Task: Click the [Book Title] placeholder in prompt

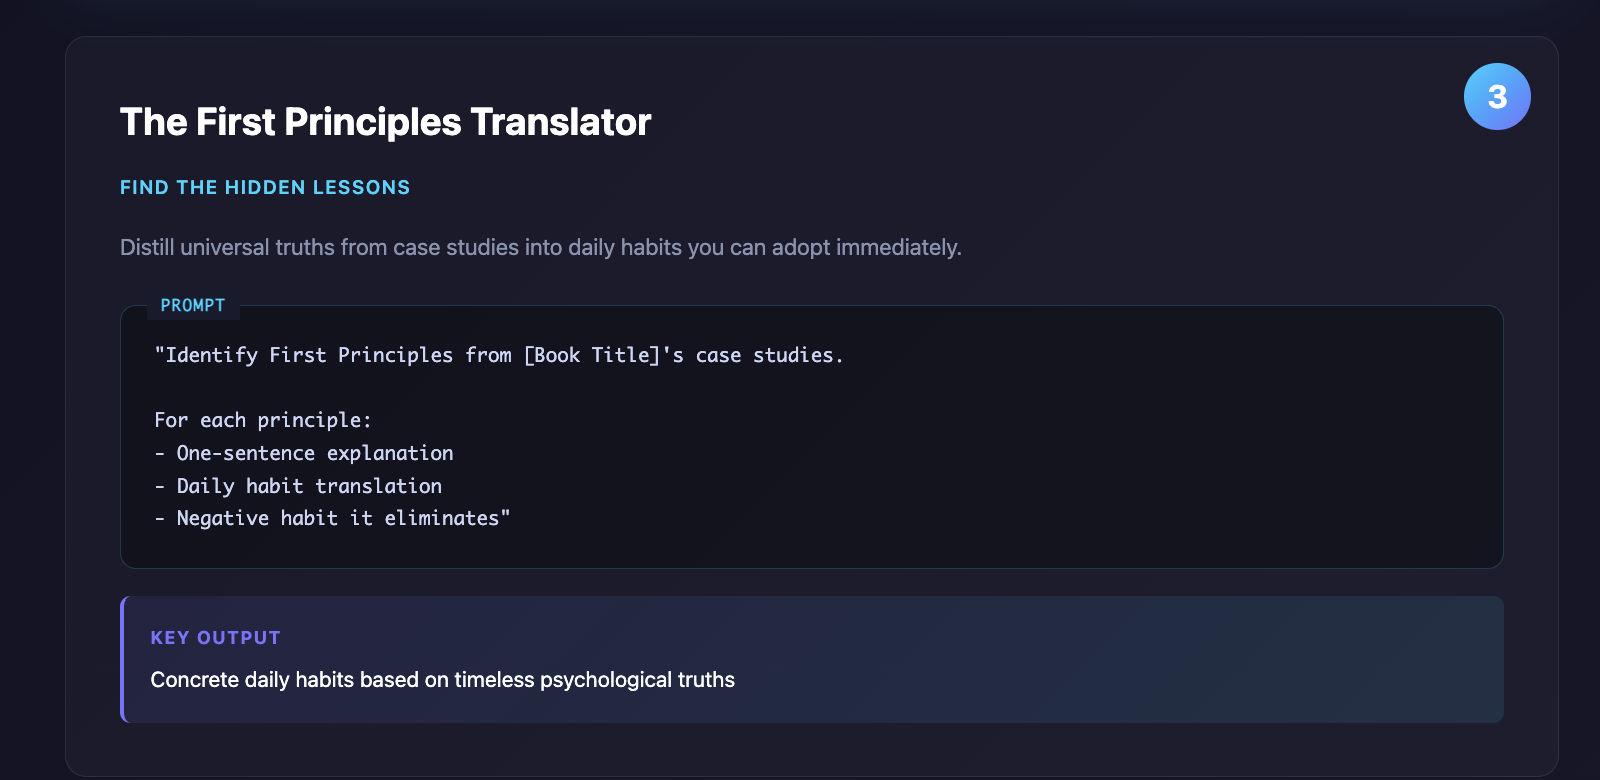Action: (592, 355)
